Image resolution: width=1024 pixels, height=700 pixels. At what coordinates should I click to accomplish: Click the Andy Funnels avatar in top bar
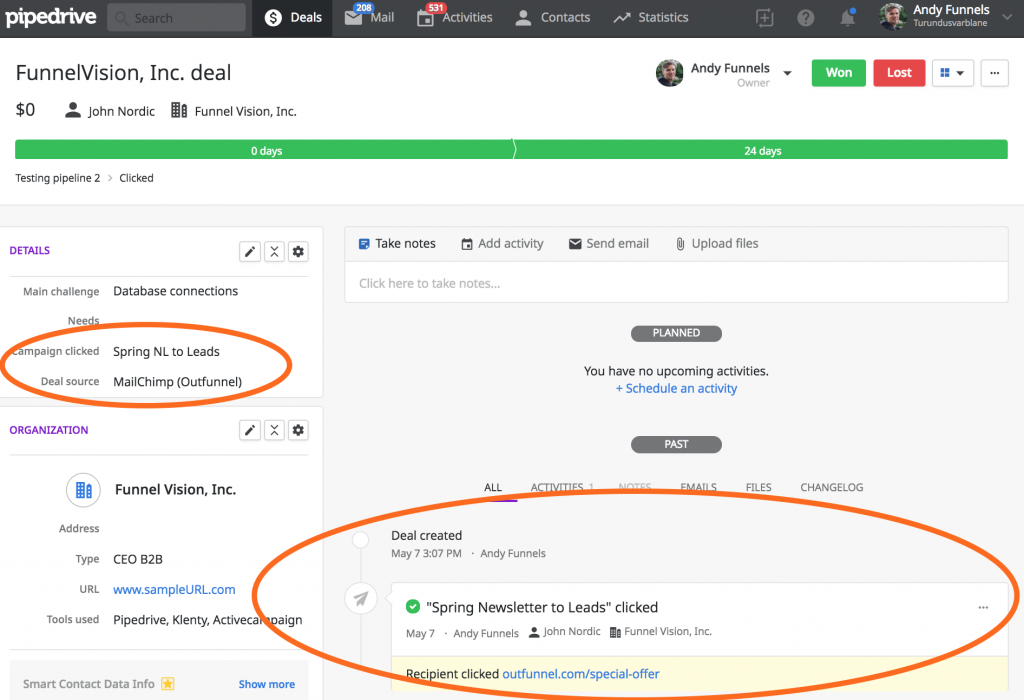(x=893, y=17)
